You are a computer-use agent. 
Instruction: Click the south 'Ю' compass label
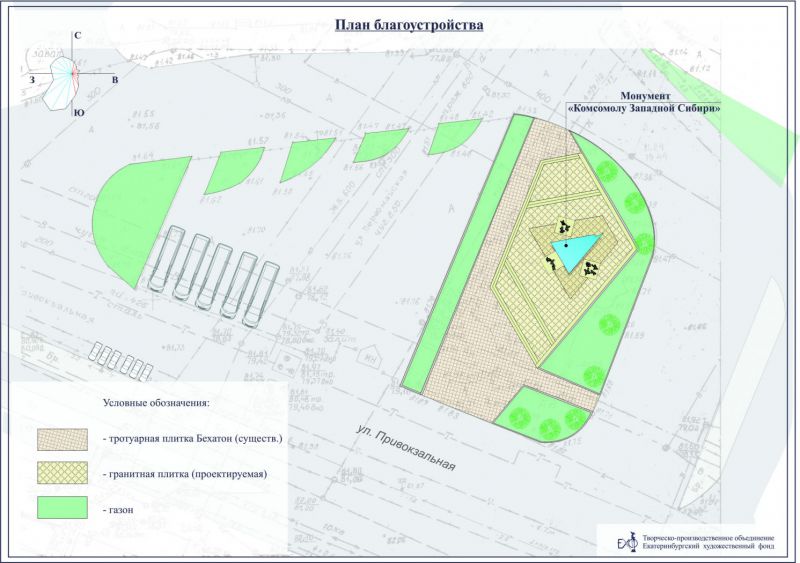(78, 114)
